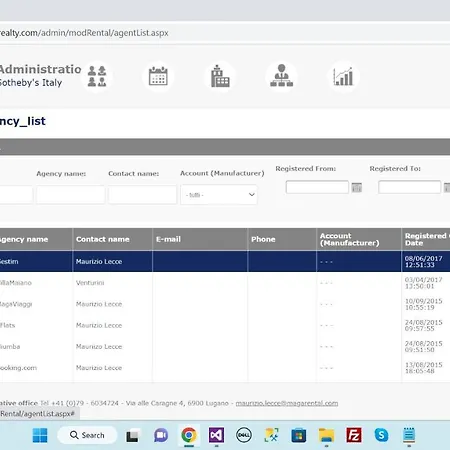Screen dimensions: 450x450
Task: Open the organization chart icon in header
Action: click(282, 76)
